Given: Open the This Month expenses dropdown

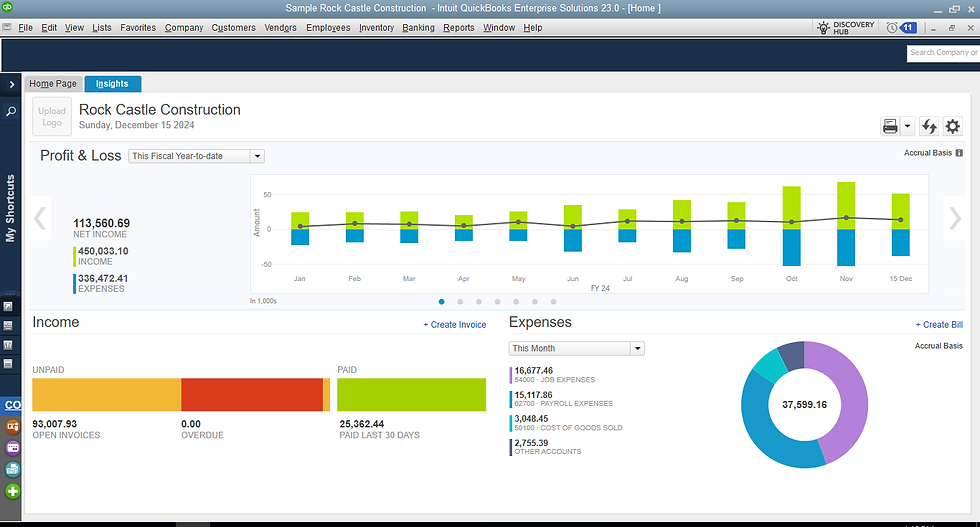Looking at the screenshot, I should click(576, 348).
